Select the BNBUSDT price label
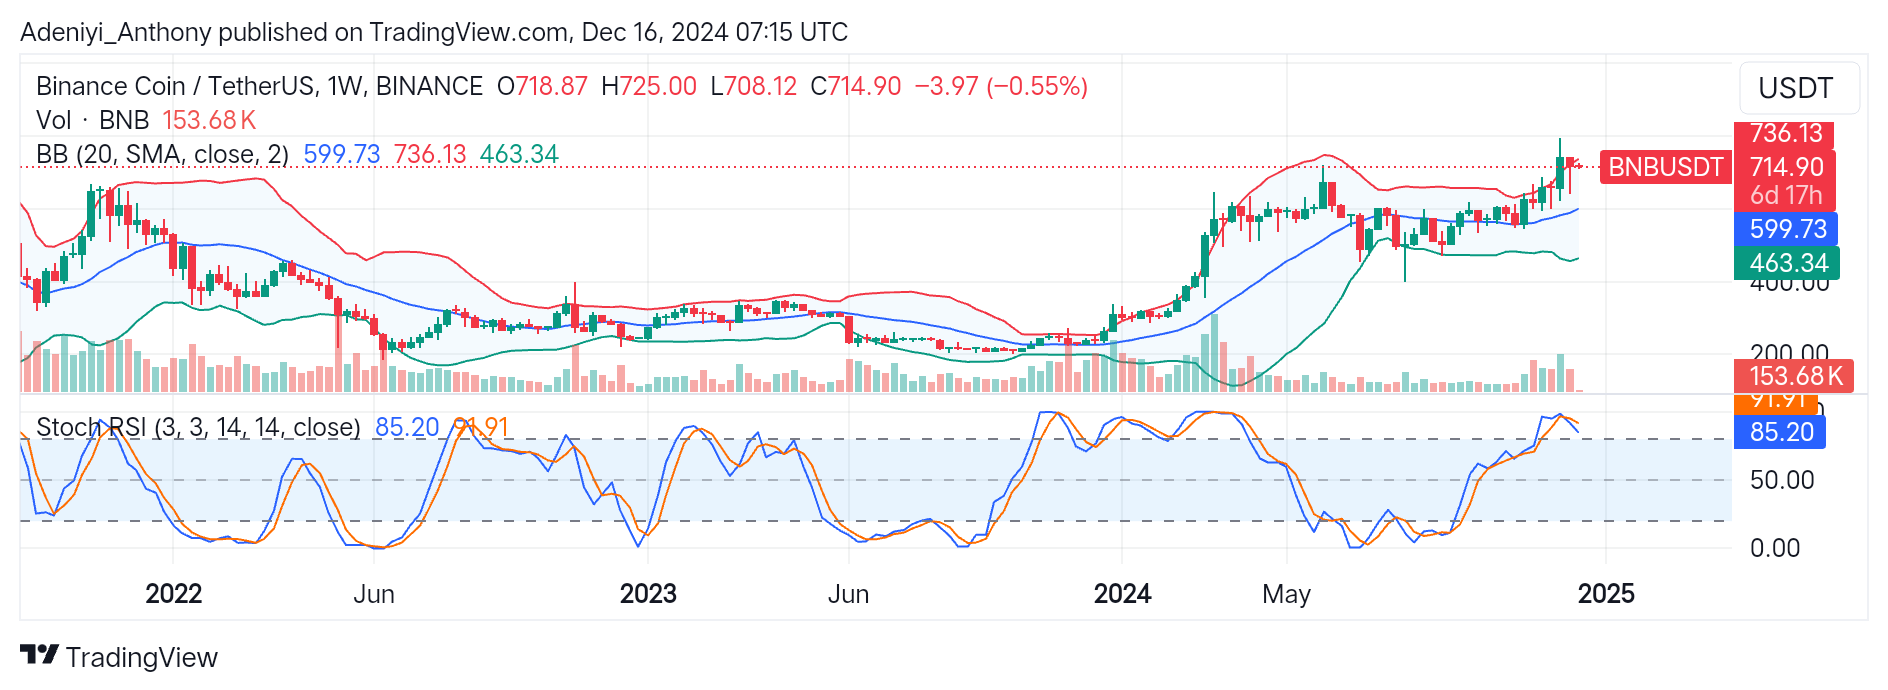1888x690 pixels. (x=1666, y=167)
